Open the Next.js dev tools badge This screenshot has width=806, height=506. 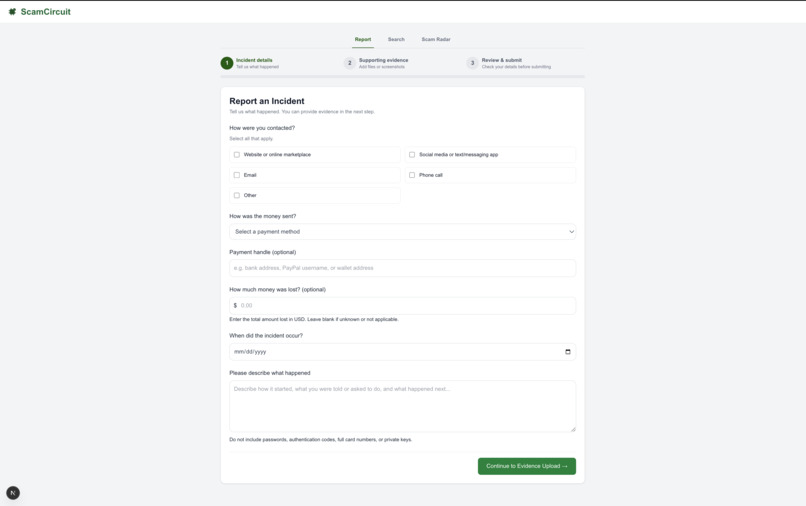click(13, 493)
